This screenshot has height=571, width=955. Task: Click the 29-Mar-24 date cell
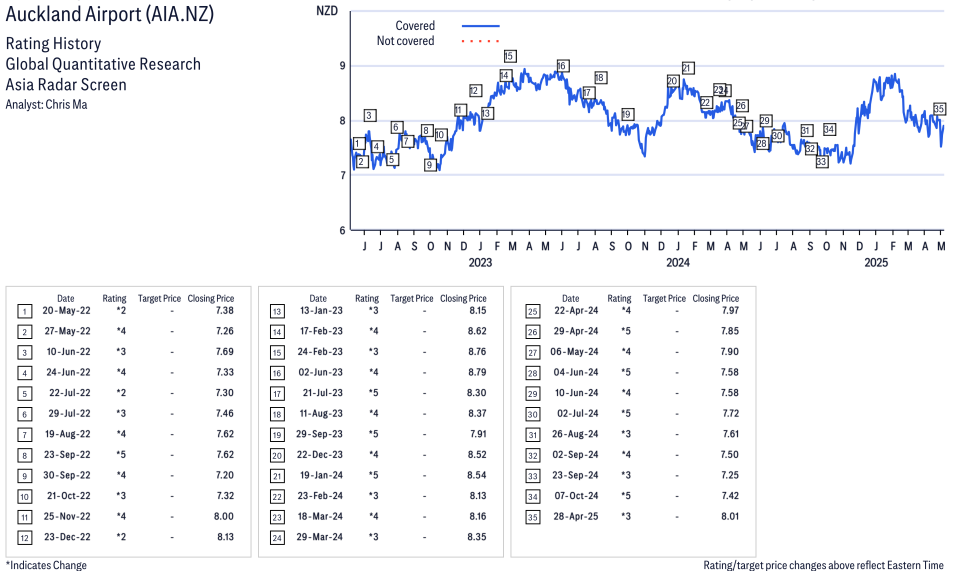coord(319,537)
